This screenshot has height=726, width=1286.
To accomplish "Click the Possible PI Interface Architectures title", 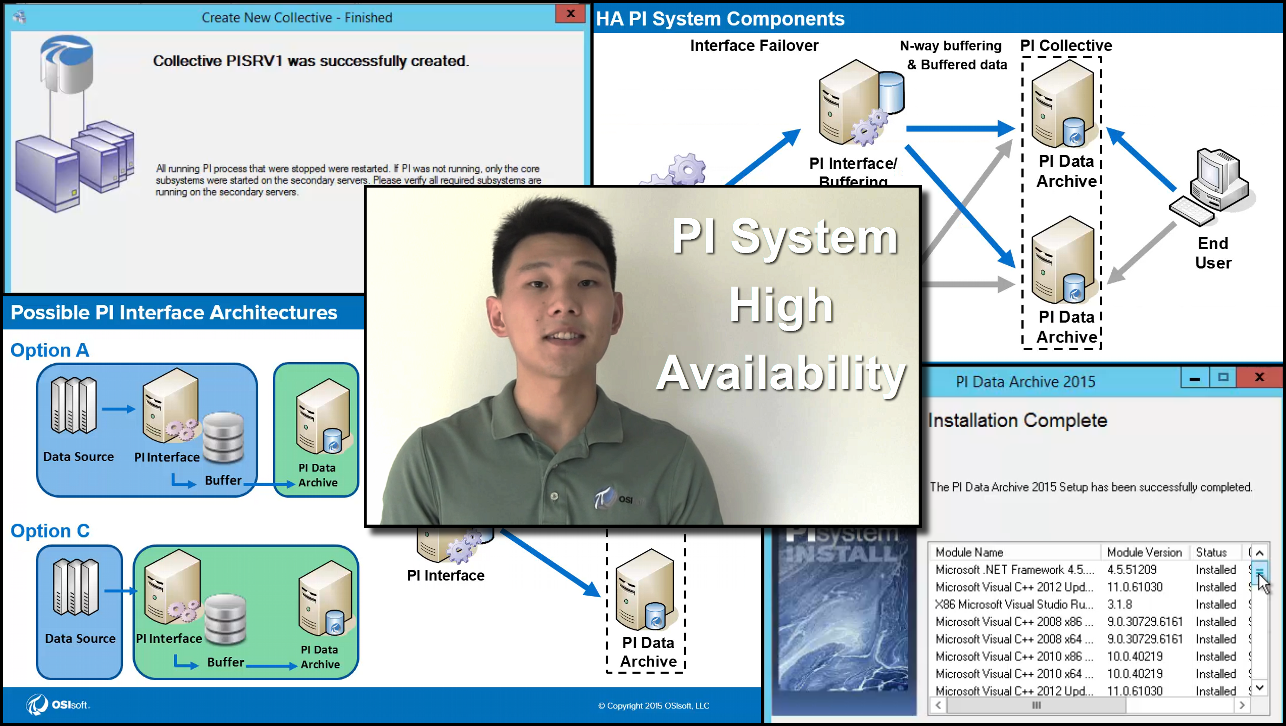I will point(174,313).
